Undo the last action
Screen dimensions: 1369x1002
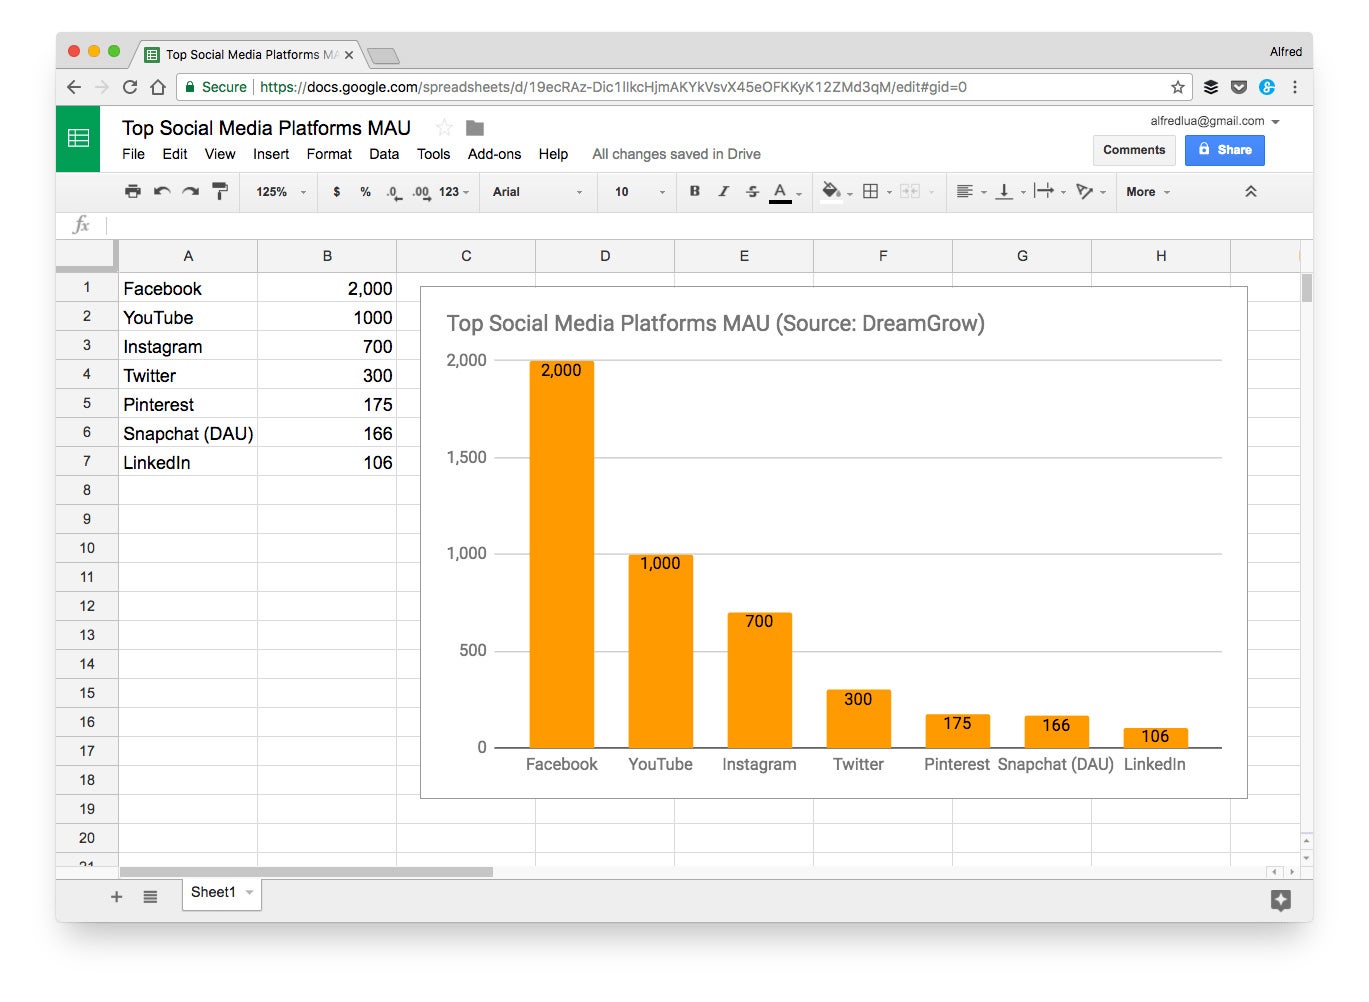tap(162, 191)
